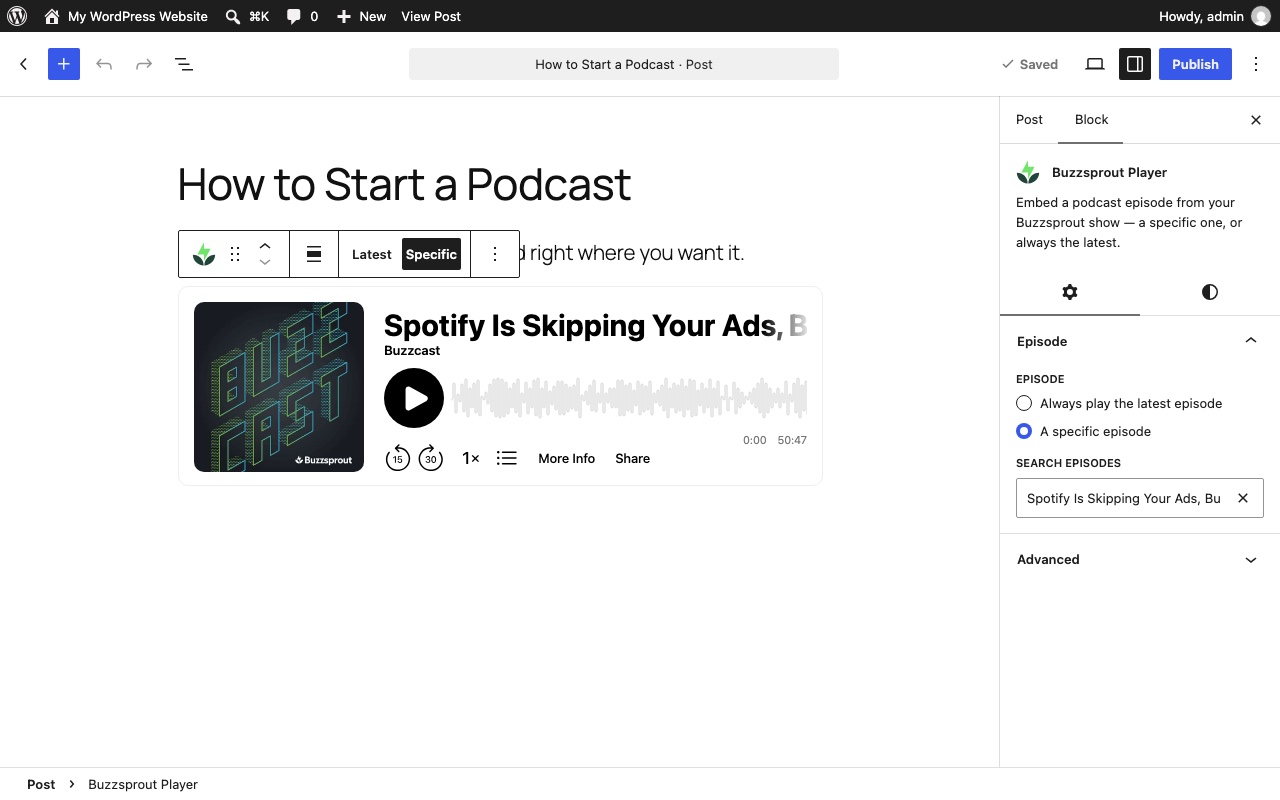The width and height of the screenshot is (1280, 800).
Task: Open editor Options three-dot menu
Action: pos(1256,64)
